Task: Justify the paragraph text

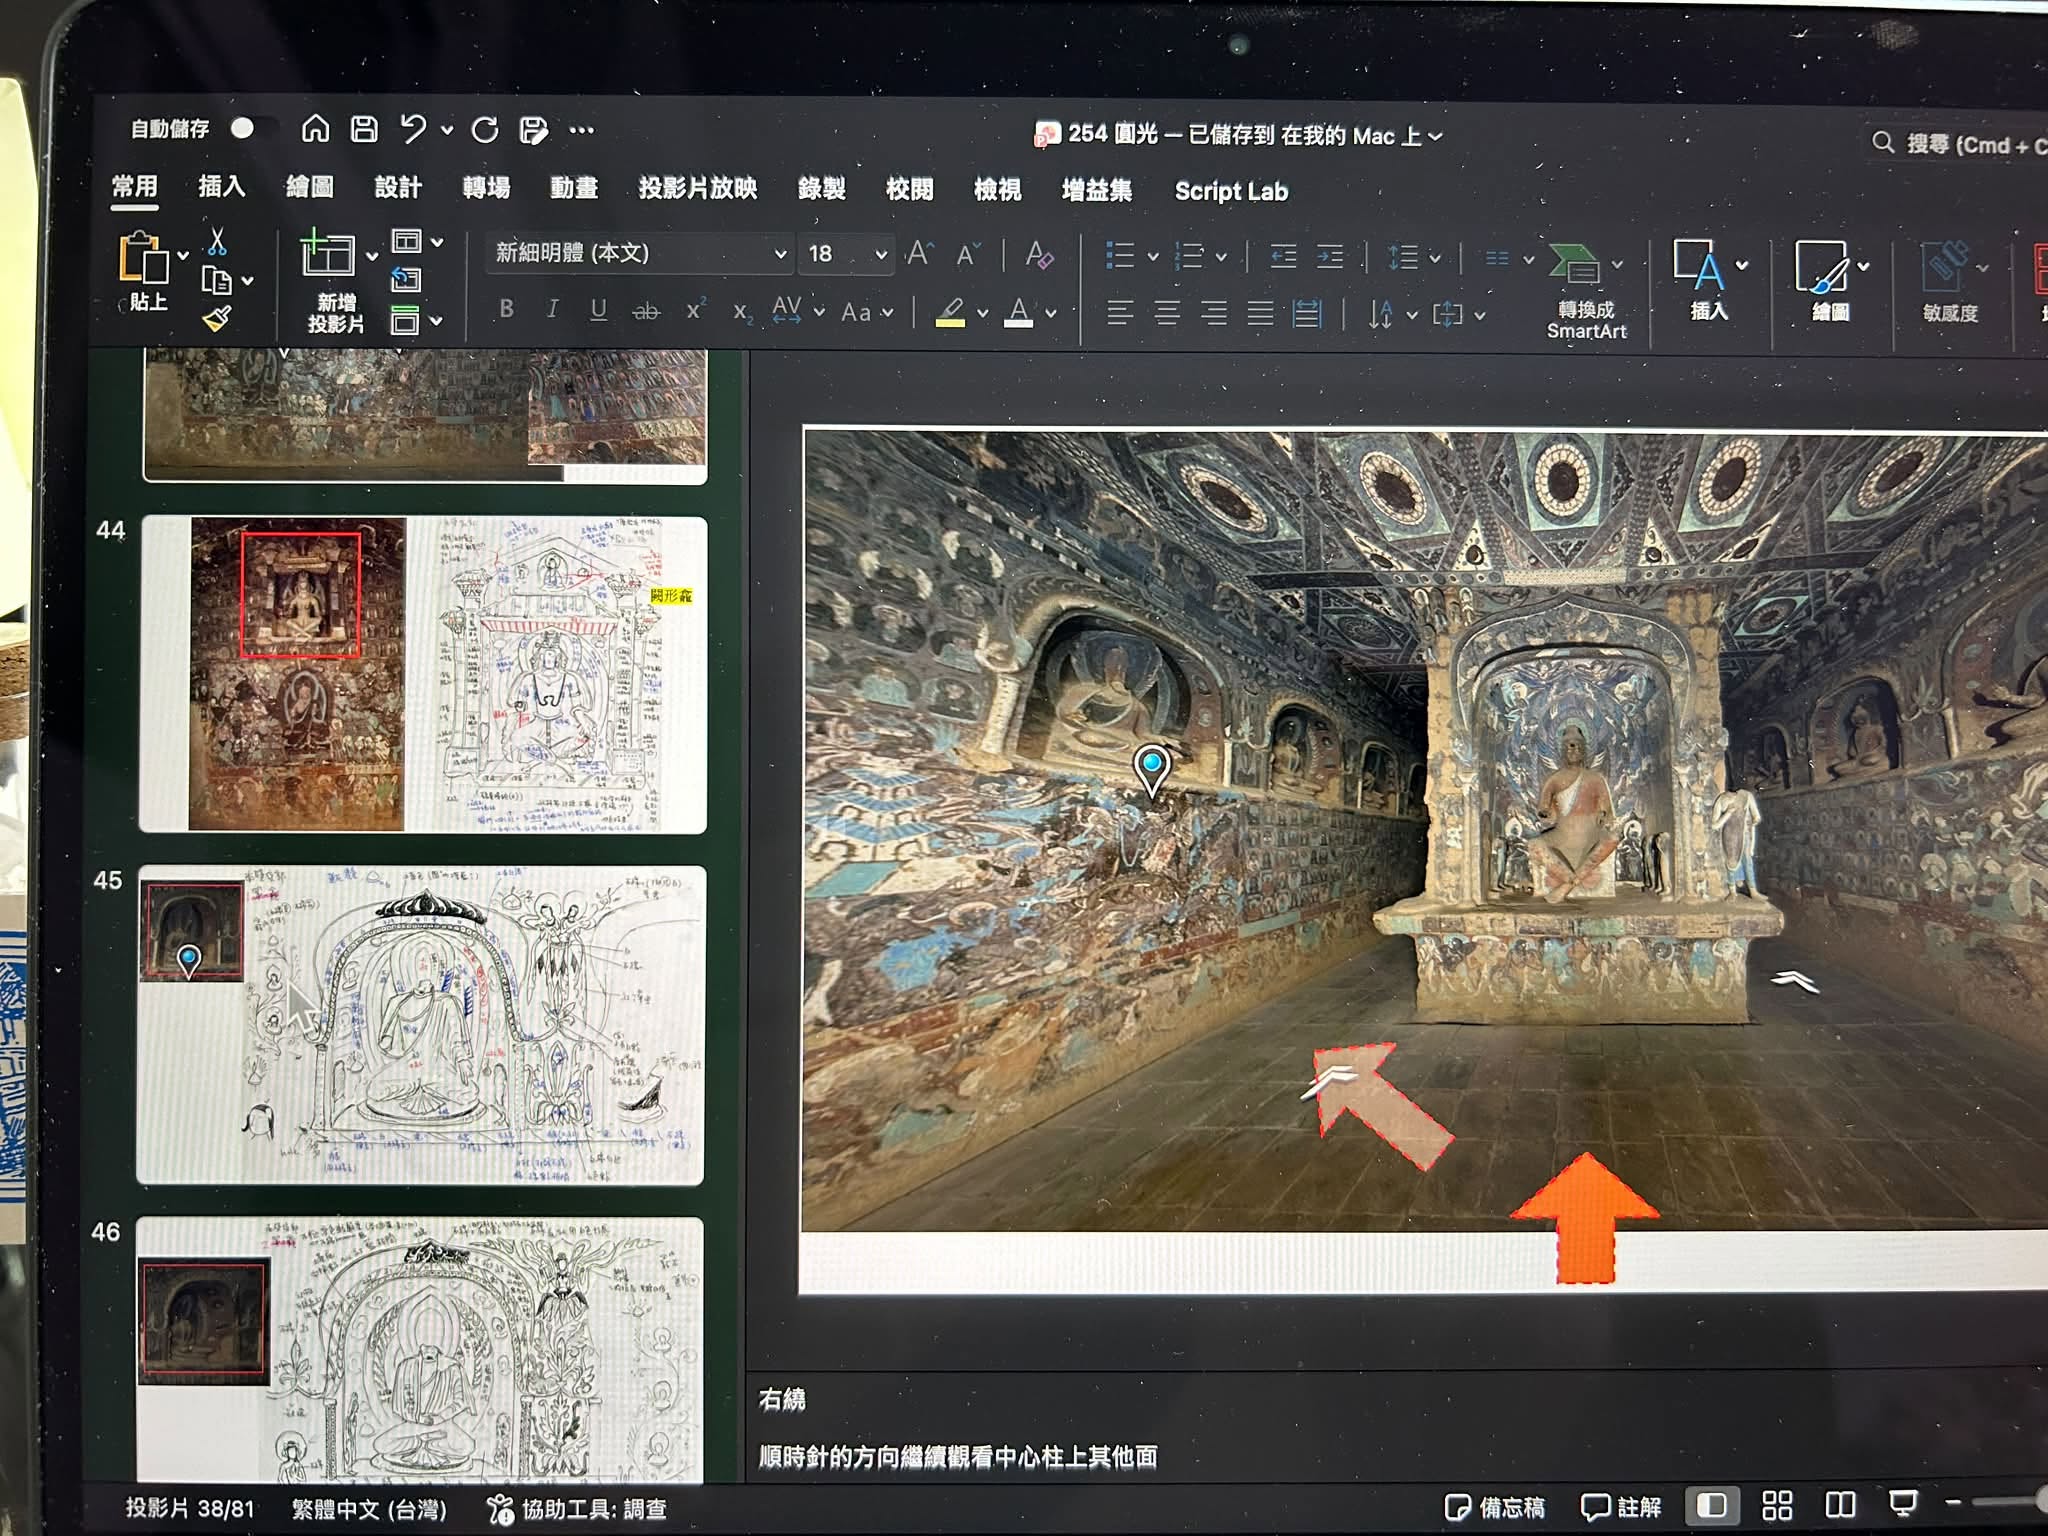Action: (1260, 314)
